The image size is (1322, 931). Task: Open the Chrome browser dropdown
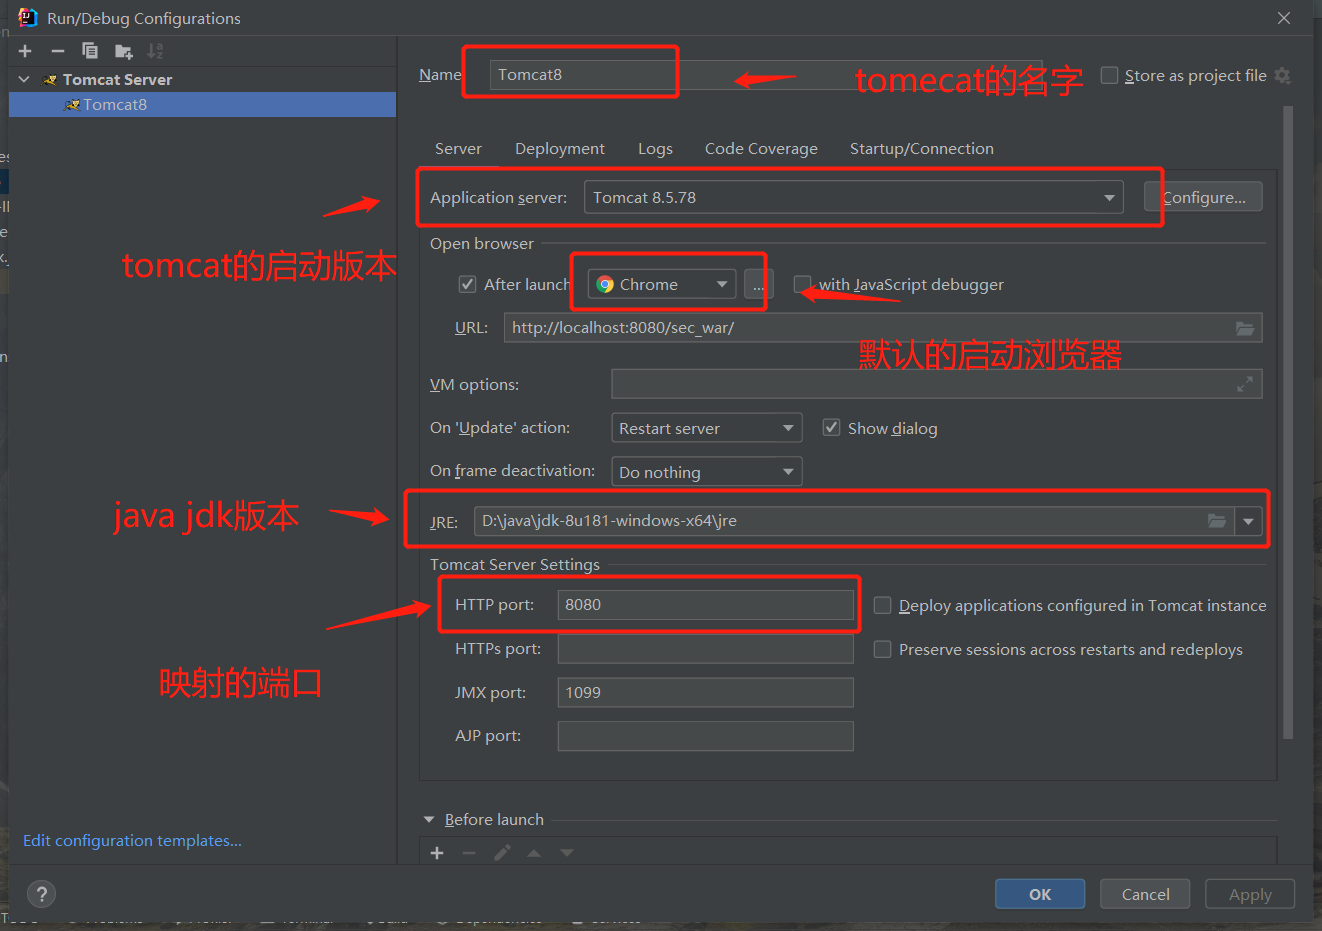click(x=662, y=285)
